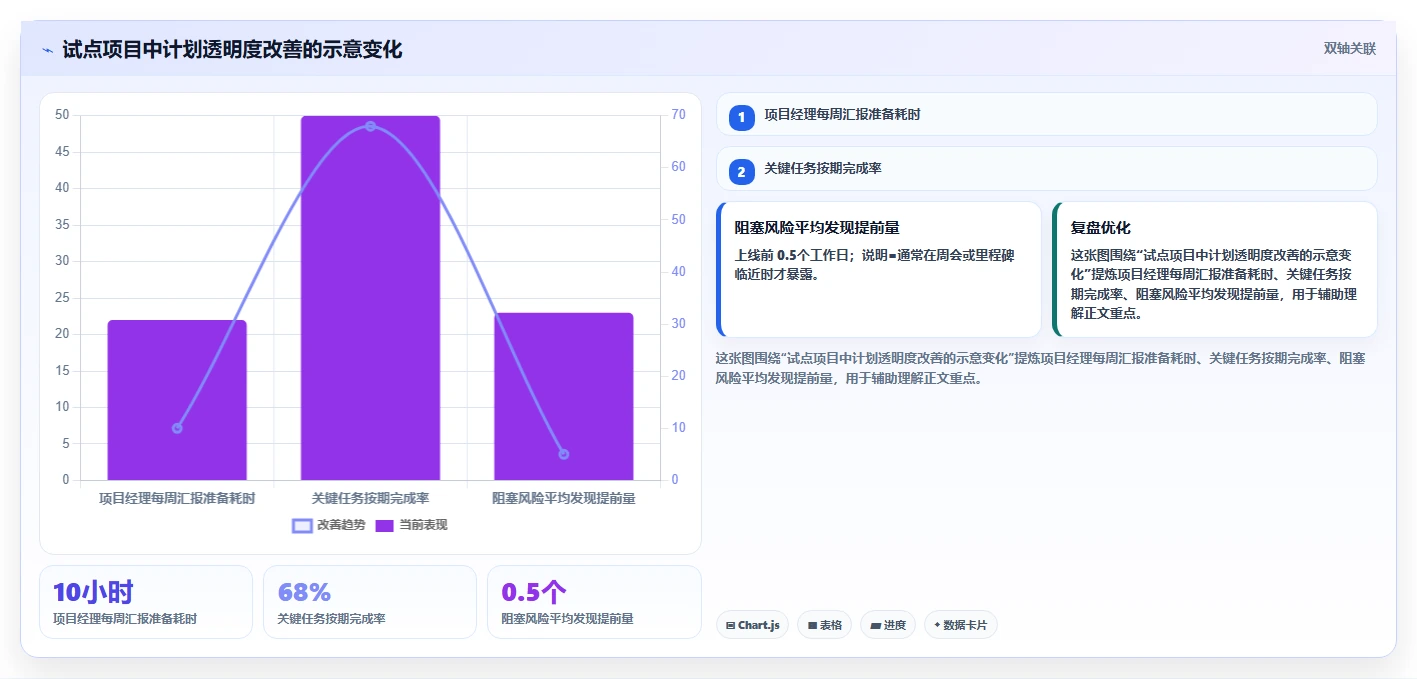Open the 复盘优化 card
Image resolution: width=1417 pixels, height=679 pixels.
pos(1215,270)
